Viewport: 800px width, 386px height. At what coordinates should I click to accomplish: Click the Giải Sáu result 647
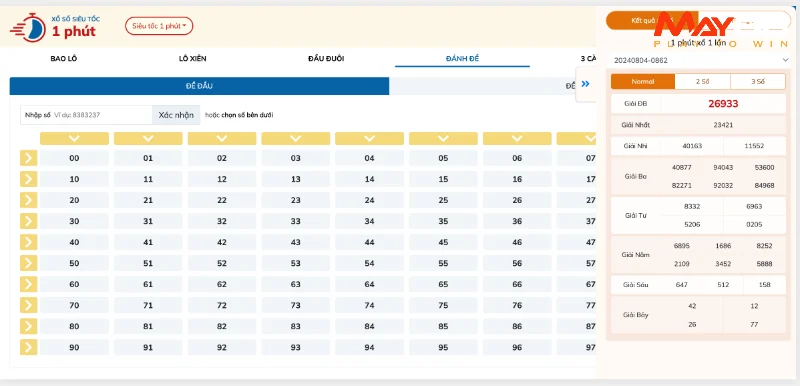point(682,285)
